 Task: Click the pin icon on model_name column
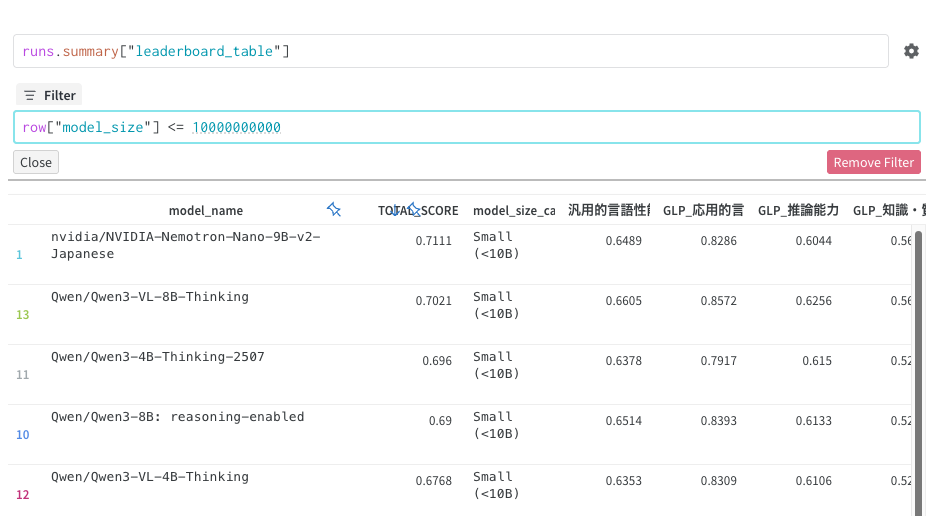[x=333, y=209]
